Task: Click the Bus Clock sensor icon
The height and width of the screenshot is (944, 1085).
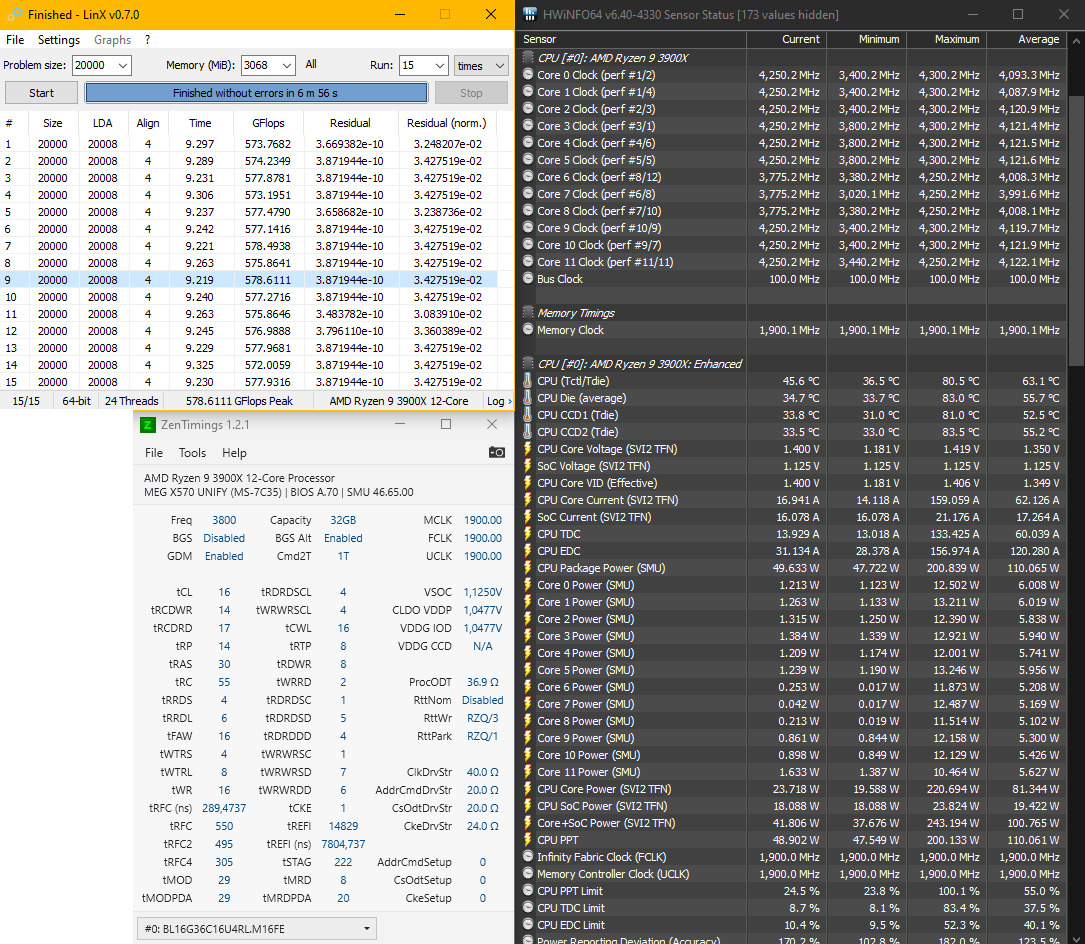Action: tap(528, 279)
